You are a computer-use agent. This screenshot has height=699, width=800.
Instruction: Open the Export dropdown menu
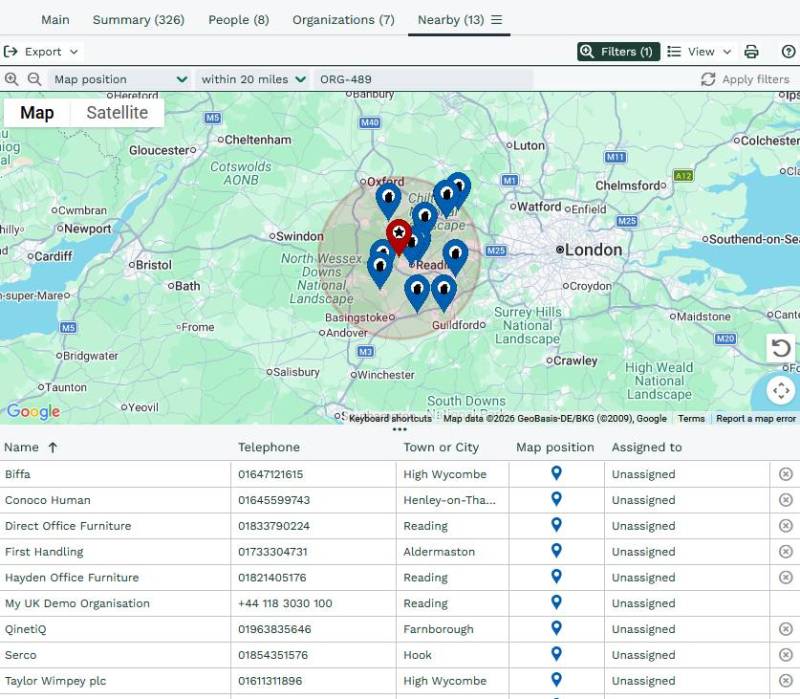coord(42,52)
